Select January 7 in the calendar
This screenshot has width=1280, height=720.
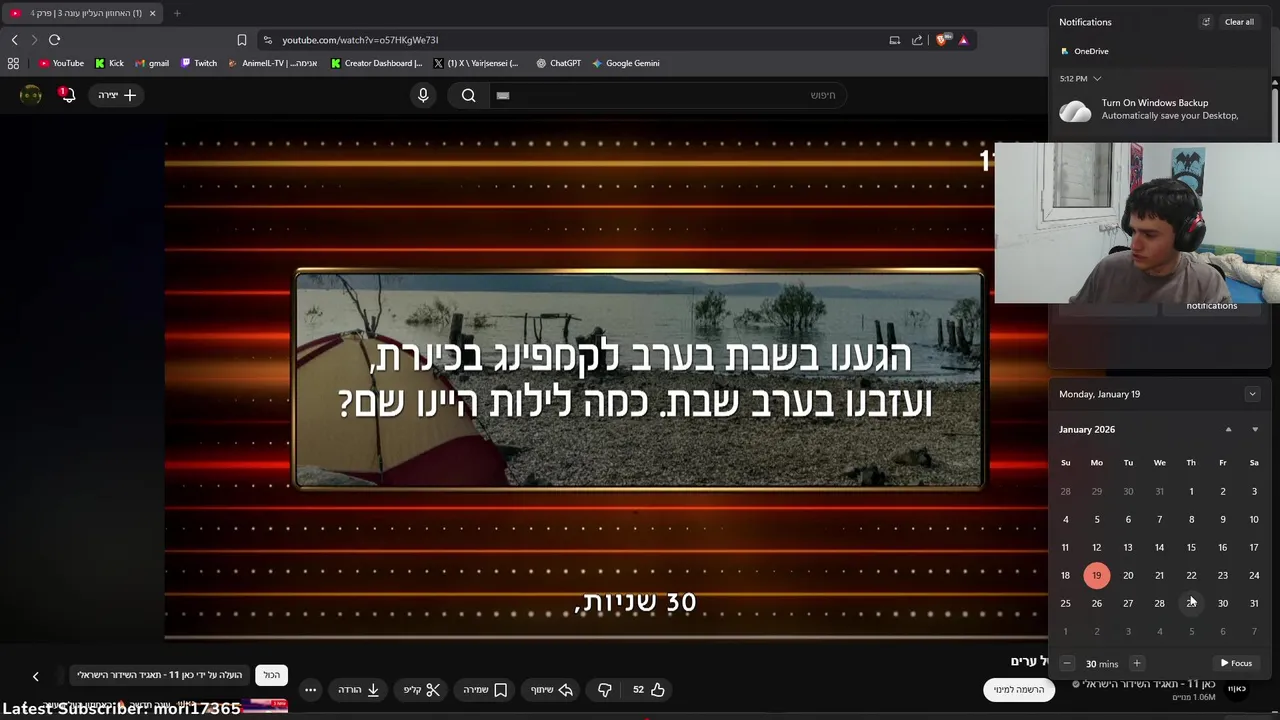pos(1160,519)
